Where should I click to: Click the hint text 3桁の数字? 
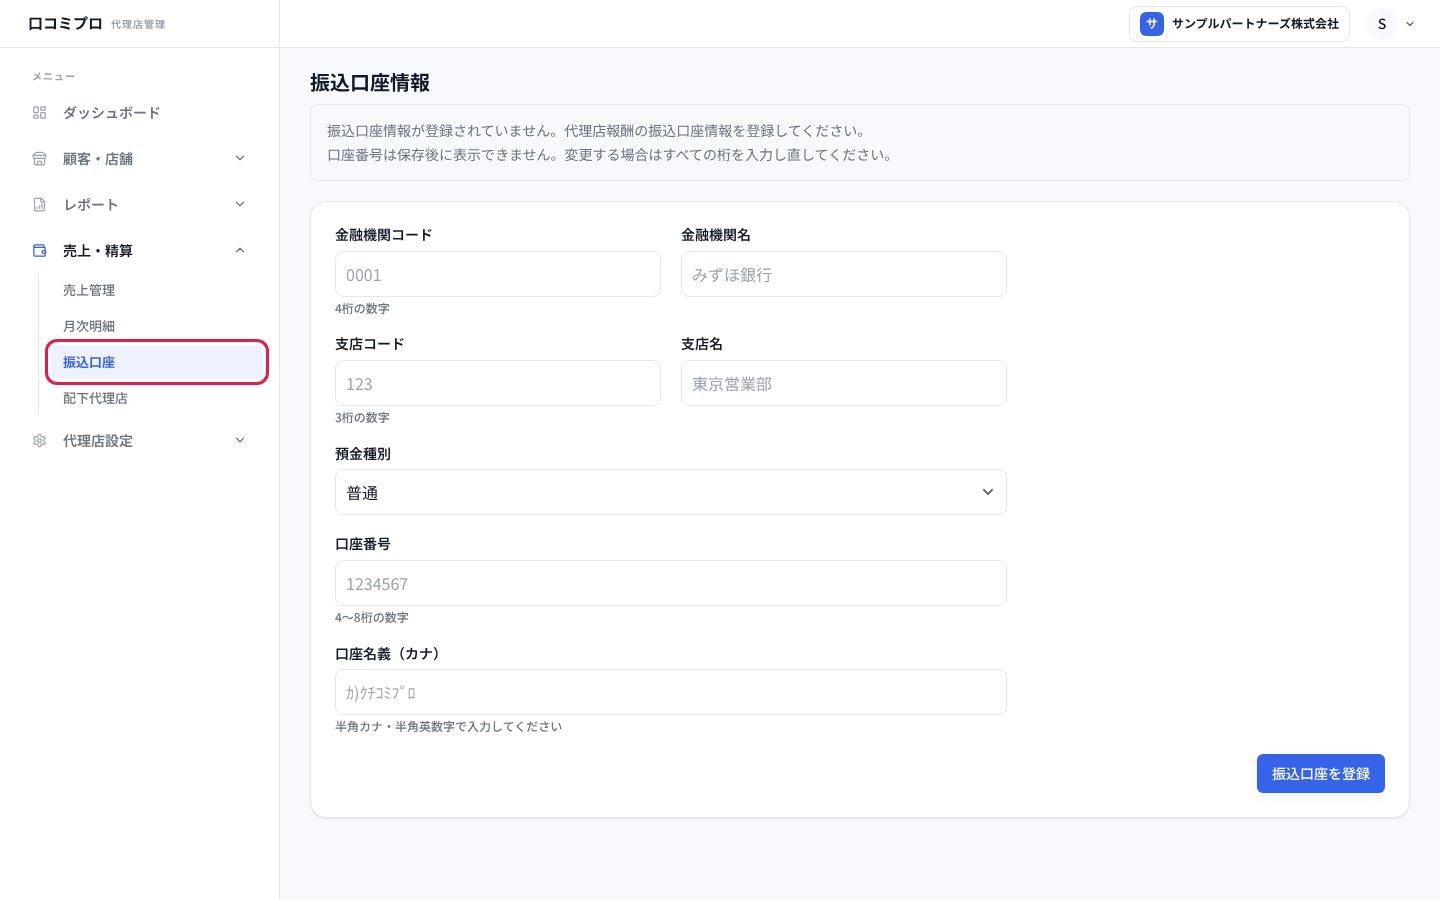pyautogui.click(x=362, y=418)
